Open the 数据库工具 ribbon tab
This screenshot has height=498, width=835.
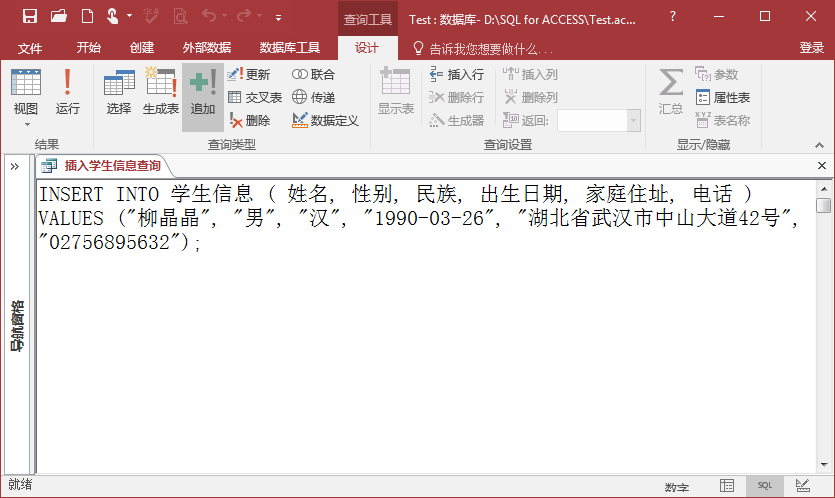(290, 48)
